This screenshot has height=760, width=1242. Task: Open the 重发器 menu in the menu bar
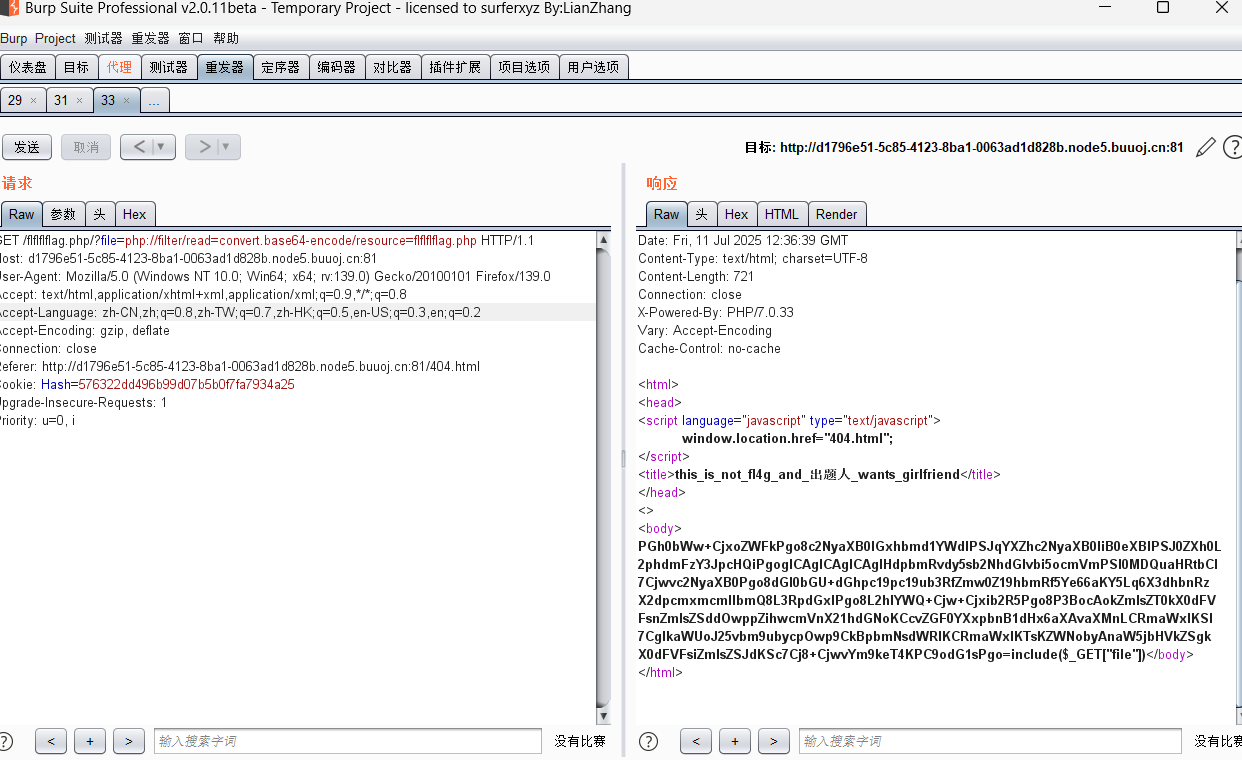(x=150, y=38)
